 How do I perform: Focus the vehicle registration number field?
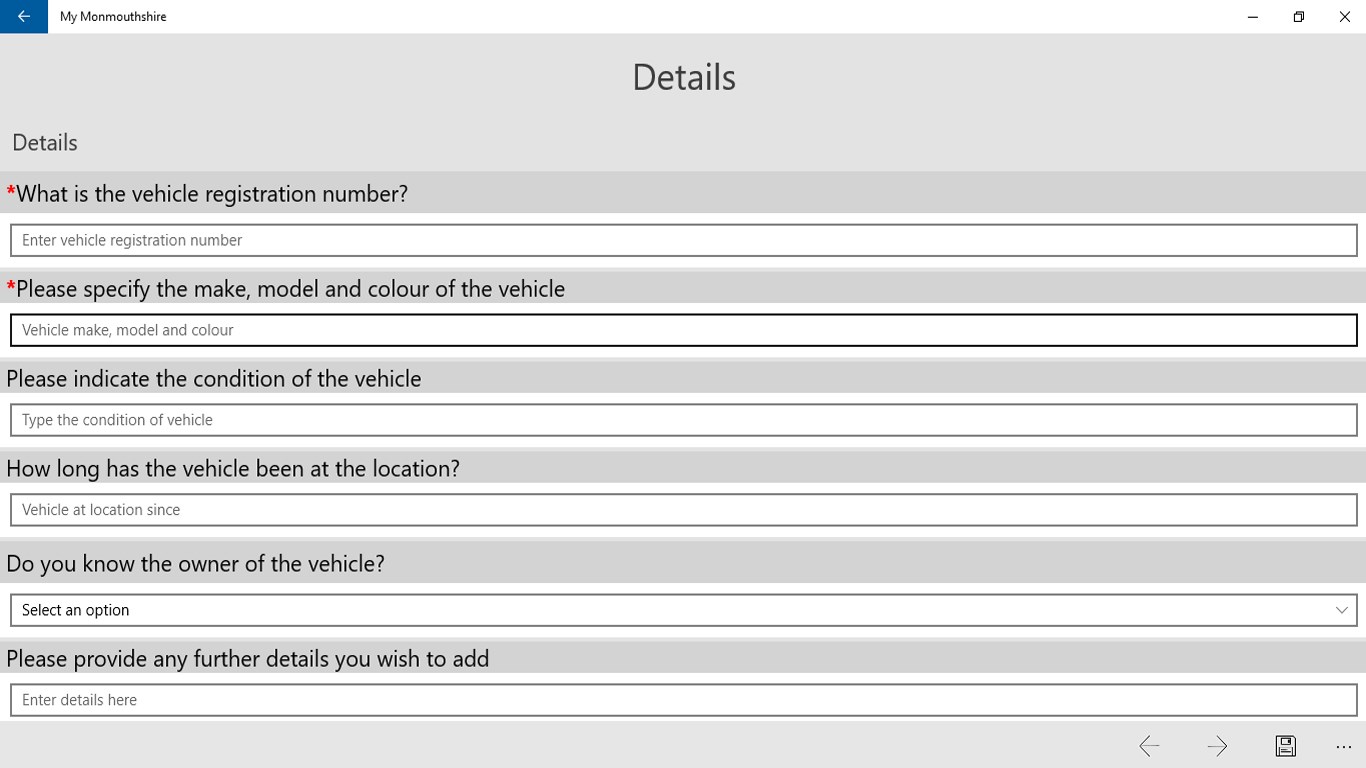(x=683, y=240)
